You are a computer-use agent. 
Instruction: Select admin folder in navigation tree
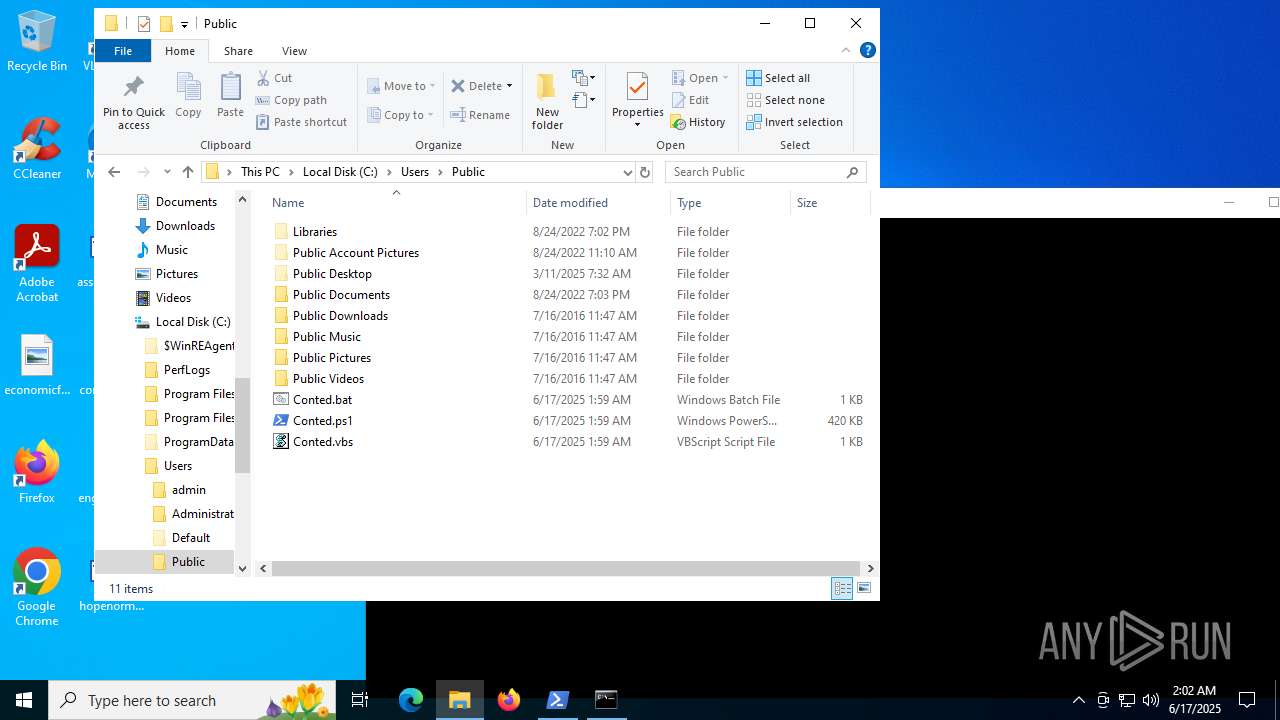tap(188, 490)
